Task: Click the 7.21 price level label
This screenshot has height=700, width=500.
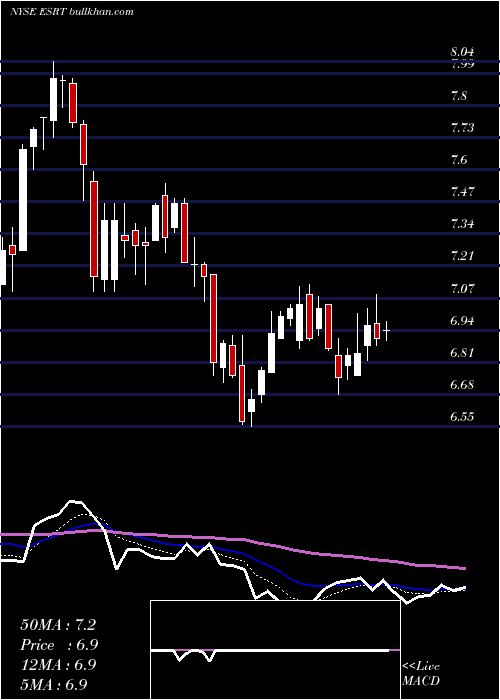Action: 462,256
